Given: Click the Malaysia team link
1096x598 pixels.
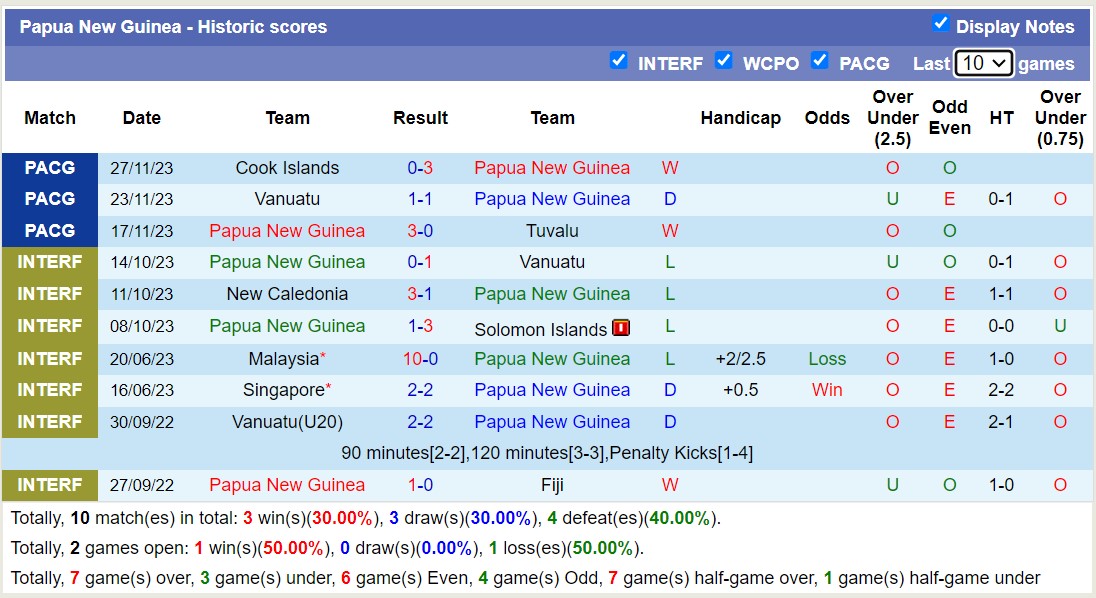Looking at the screenshot, I should pos(283,358).
